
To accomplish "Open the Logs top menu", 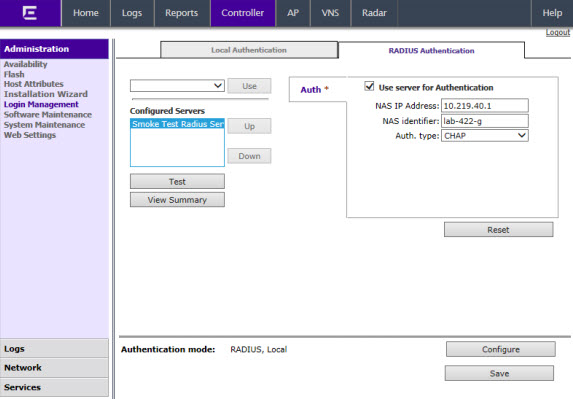I will click(132, 13).
